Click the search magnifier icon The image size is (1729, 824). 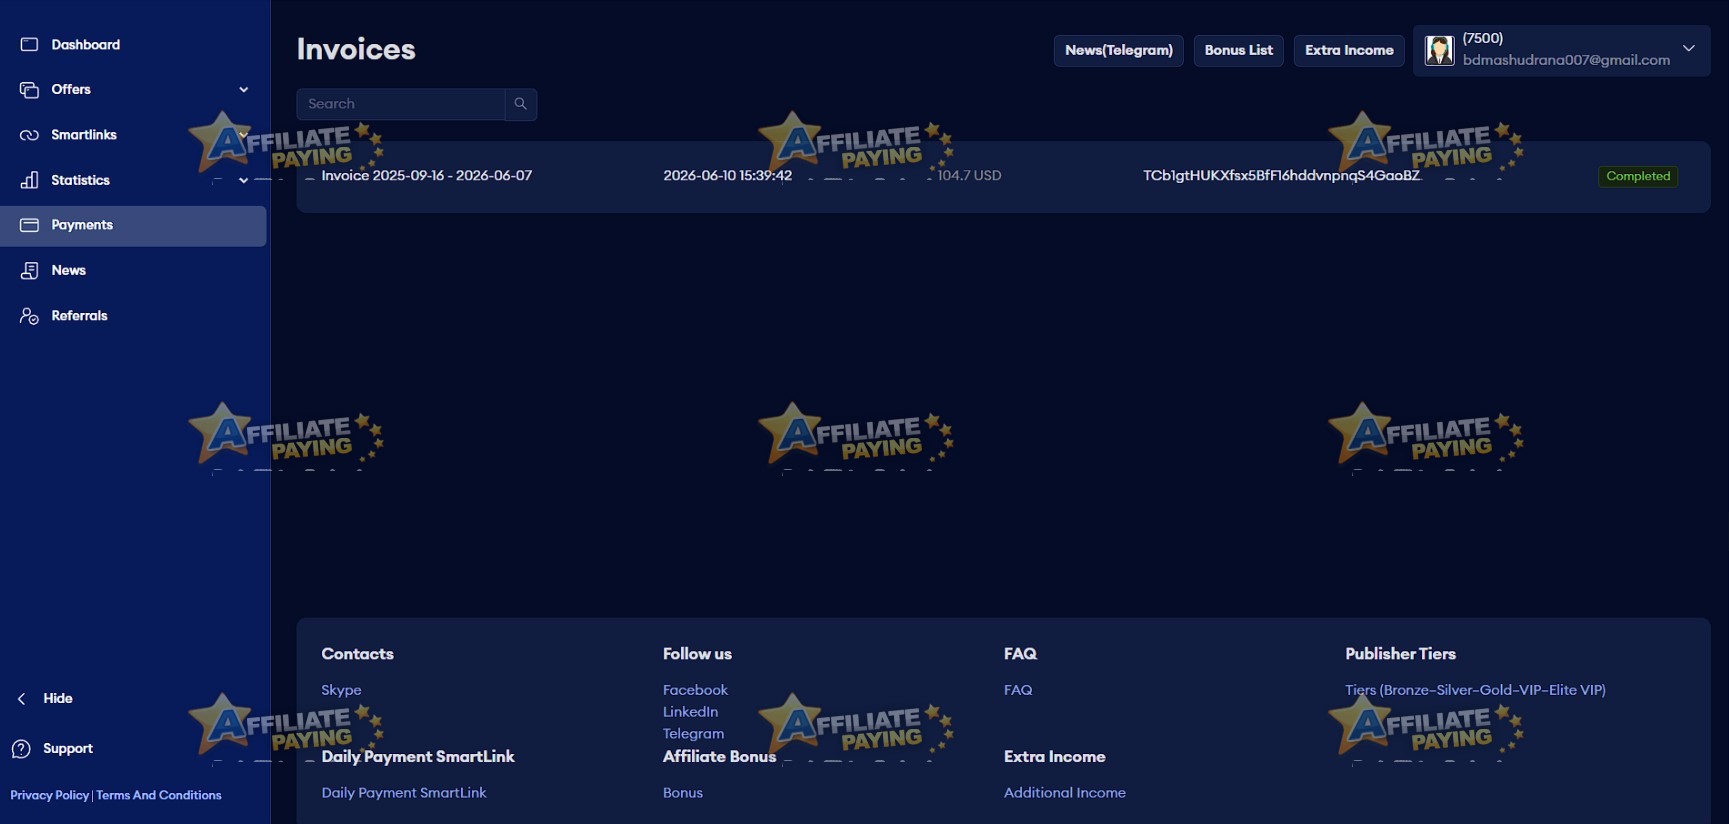tap(520, 104)
